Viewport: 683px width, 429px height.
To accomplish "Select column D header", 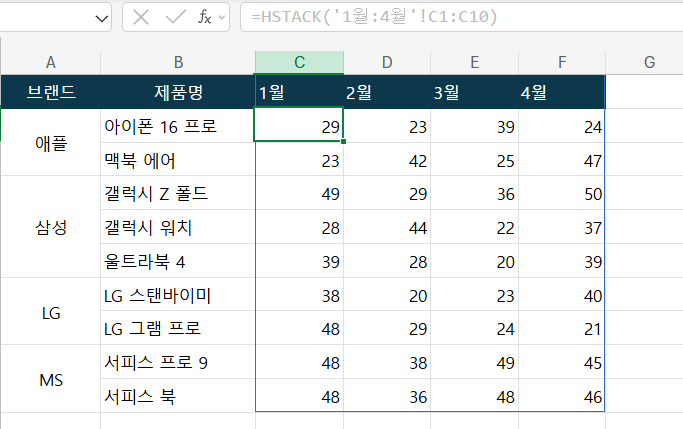I will [387, 62].
